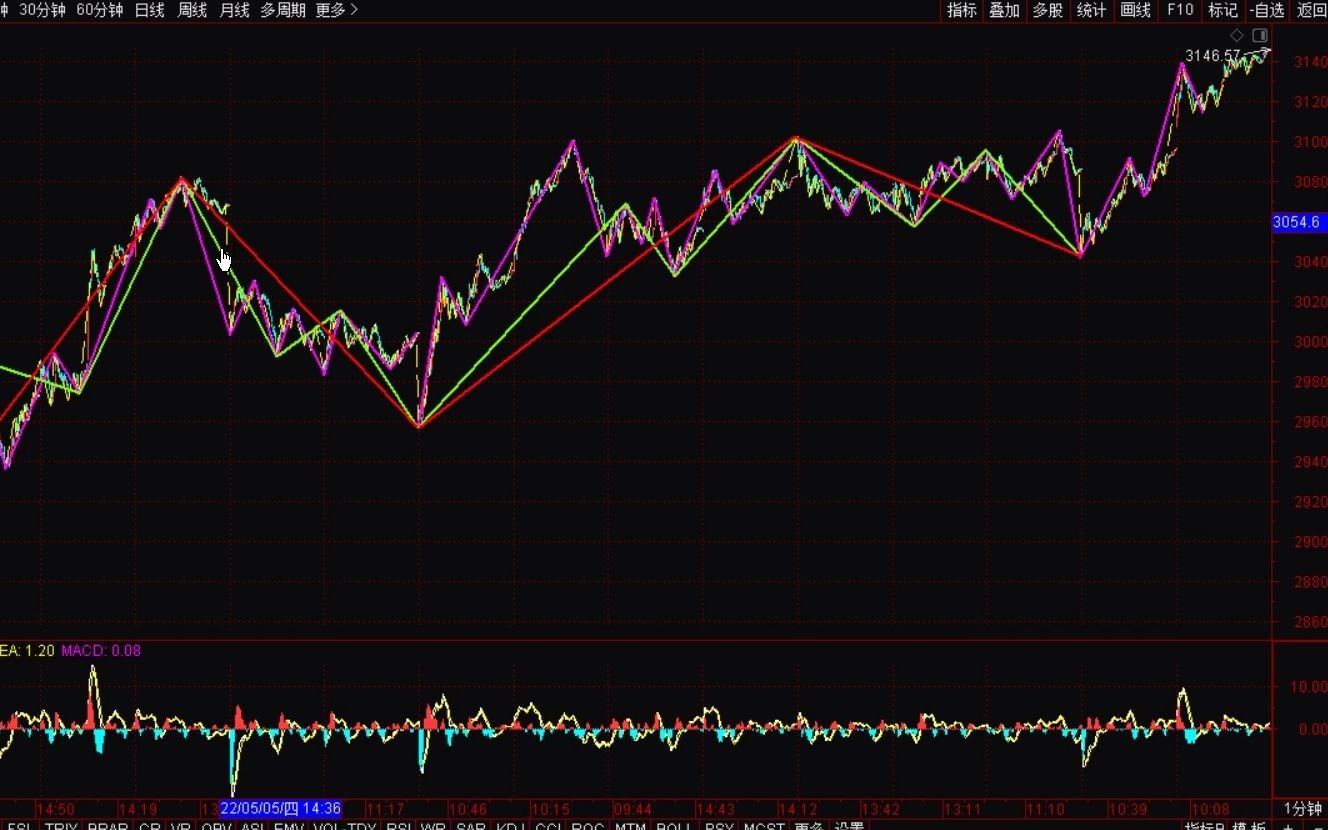Remove stock via -自选 button
This screenshot has width=1328, height=830.
[x=1266, y=10]
